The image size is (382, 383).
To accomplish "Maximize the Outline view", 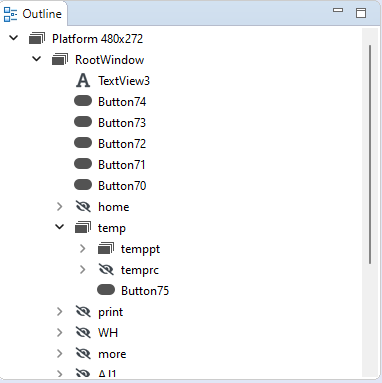I will point(361,13).
